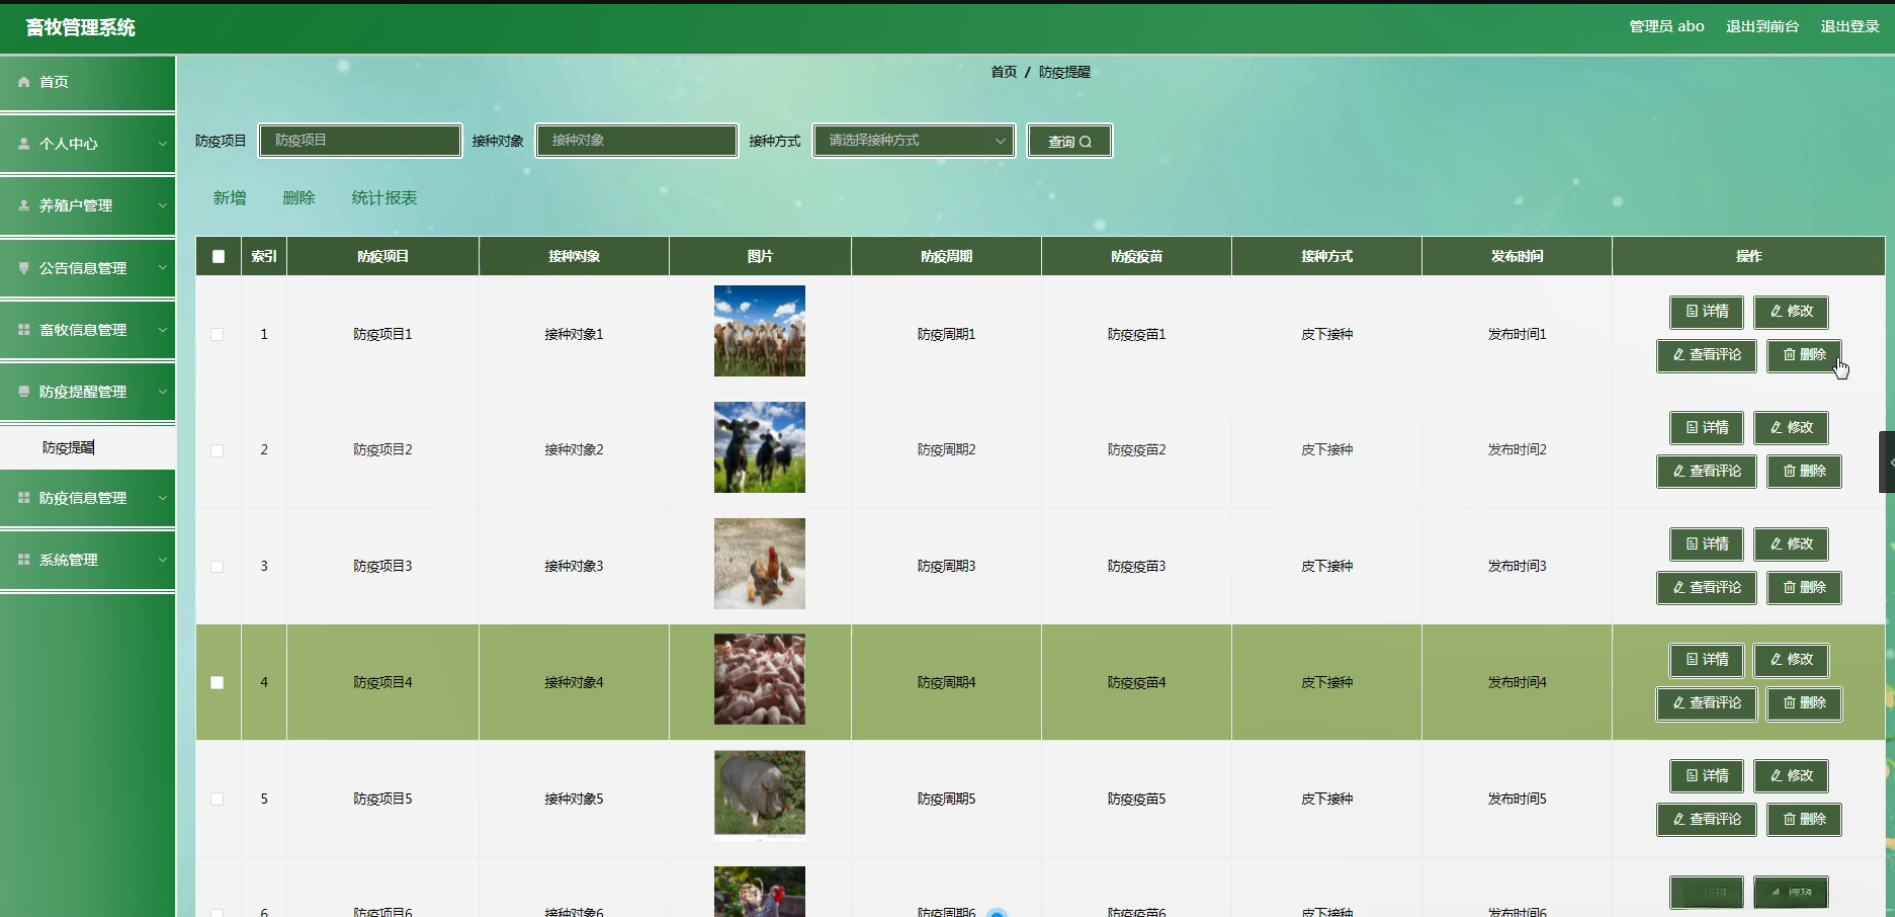
Task: Click the 查看评论 edit icon in row 1
Action: 1679,355
